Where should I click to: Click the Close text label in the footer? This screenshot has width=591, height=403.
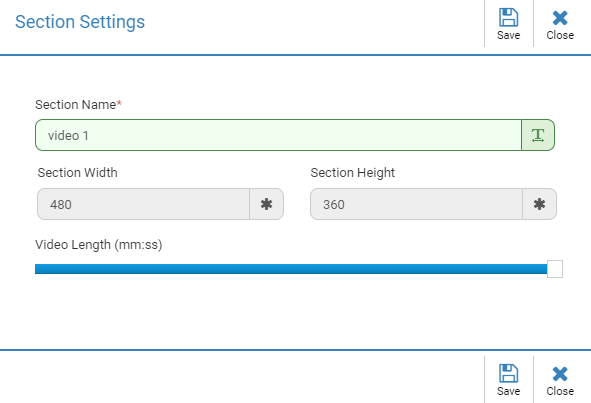tap(560, 391)
